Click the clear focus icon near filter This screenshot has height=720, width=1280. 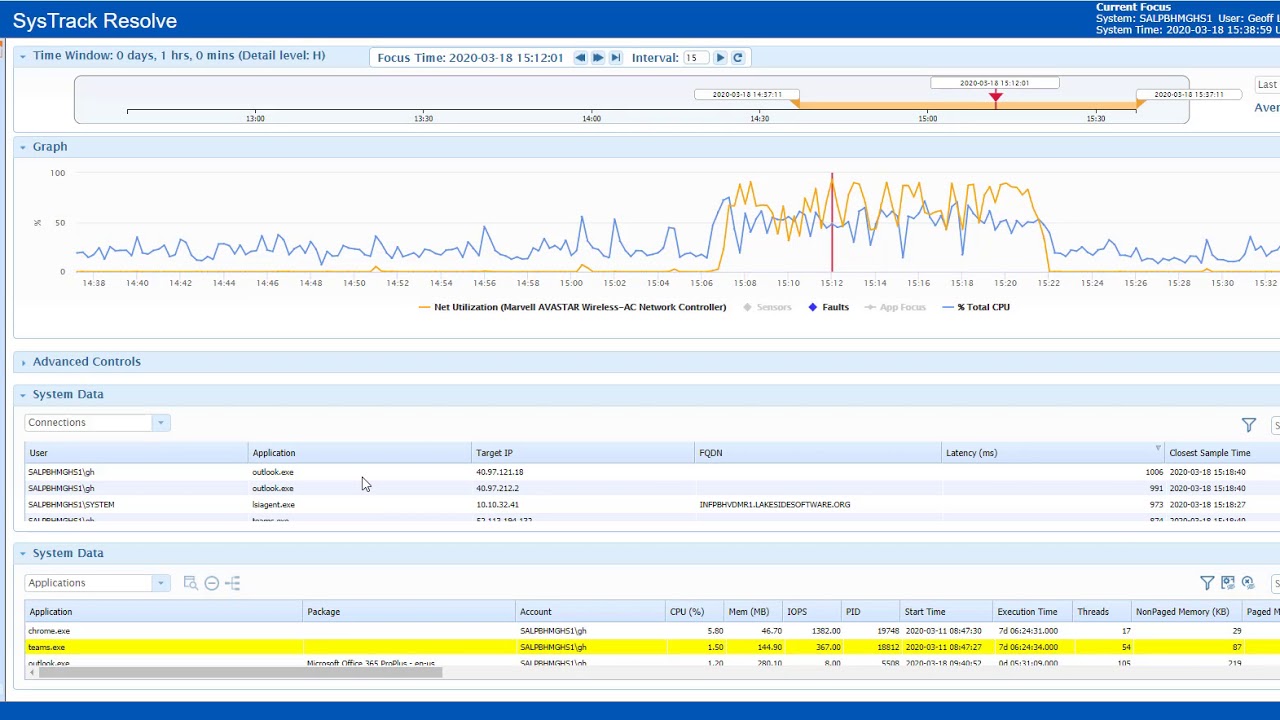click(x=1248, y=583)
